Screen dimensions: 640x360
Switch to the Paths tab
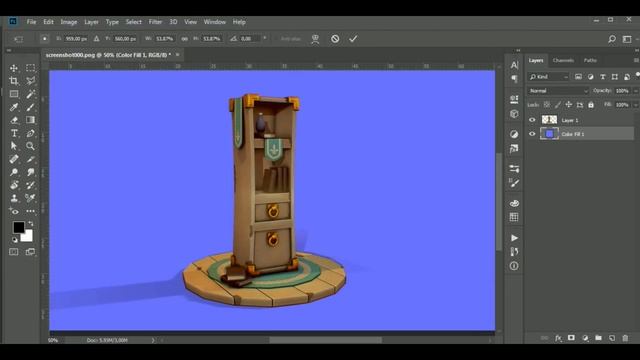point(590,60)
